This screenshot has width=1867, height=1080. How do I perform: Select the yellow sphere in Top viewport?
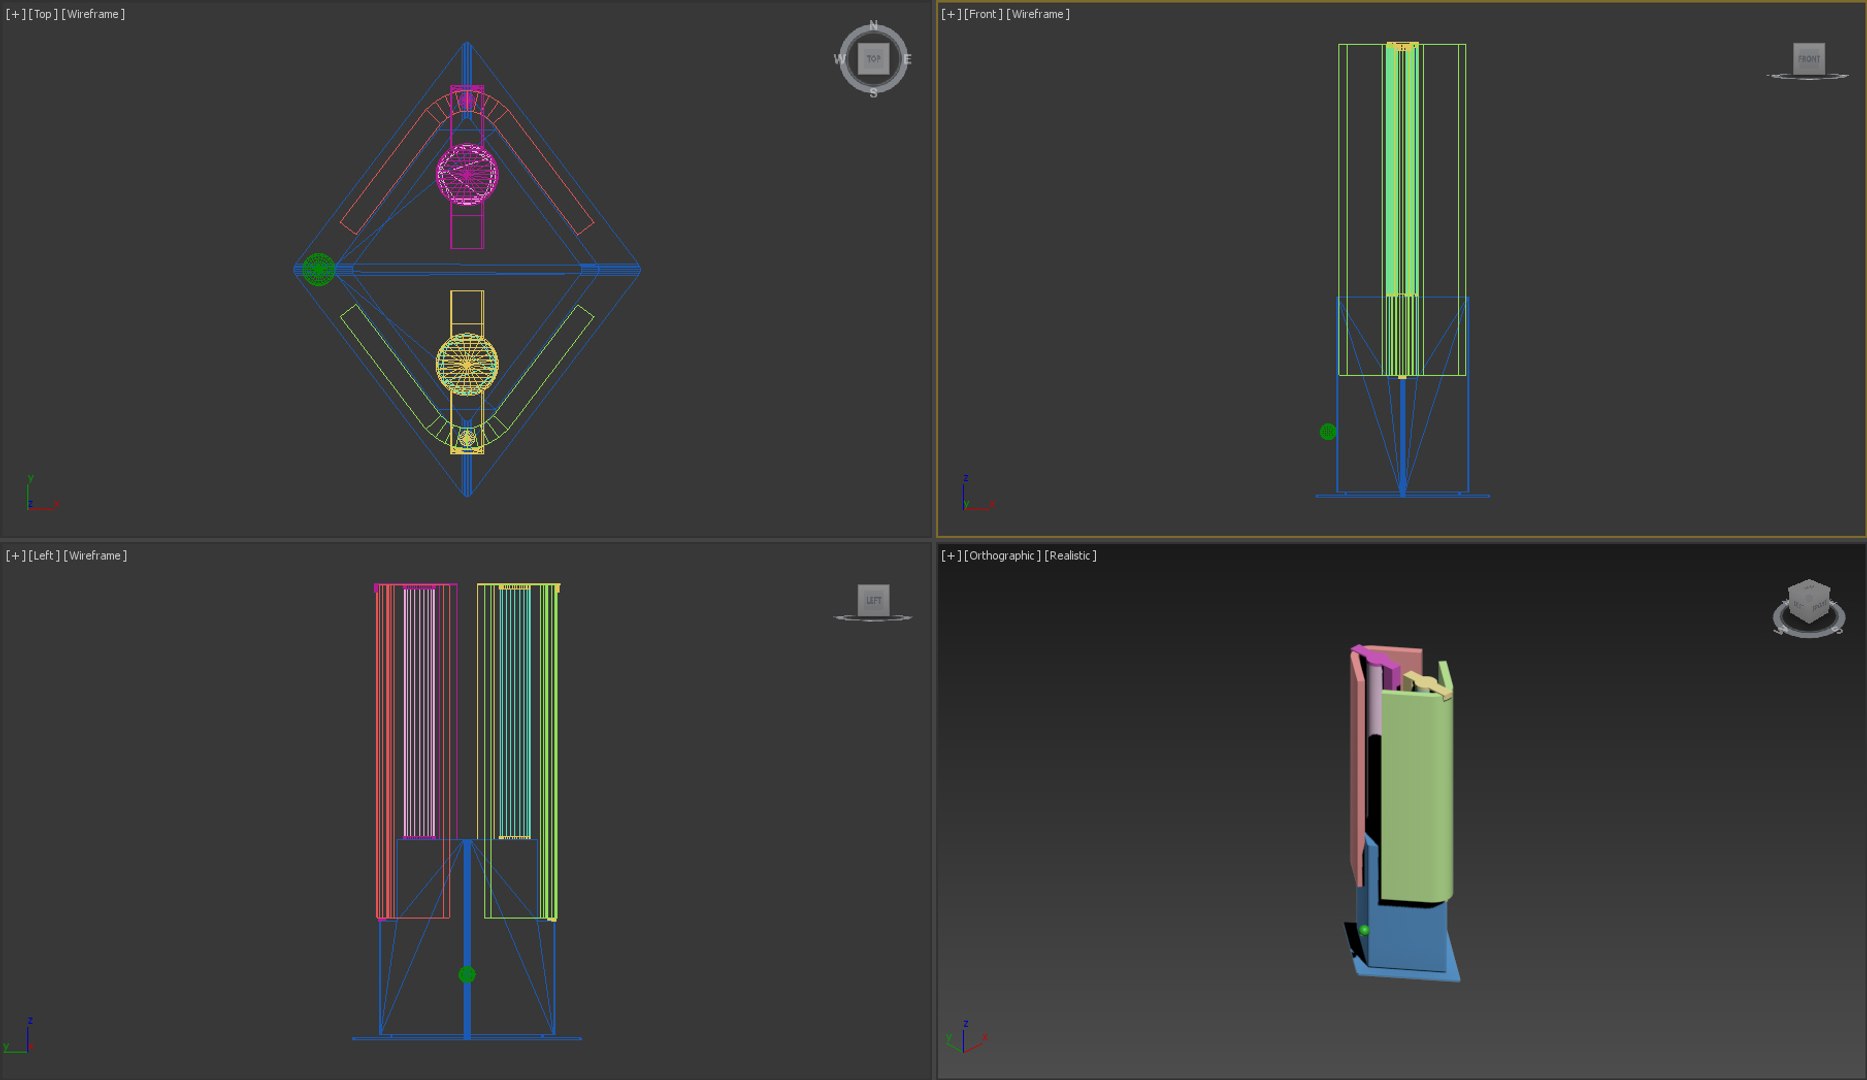coord(467,364)
